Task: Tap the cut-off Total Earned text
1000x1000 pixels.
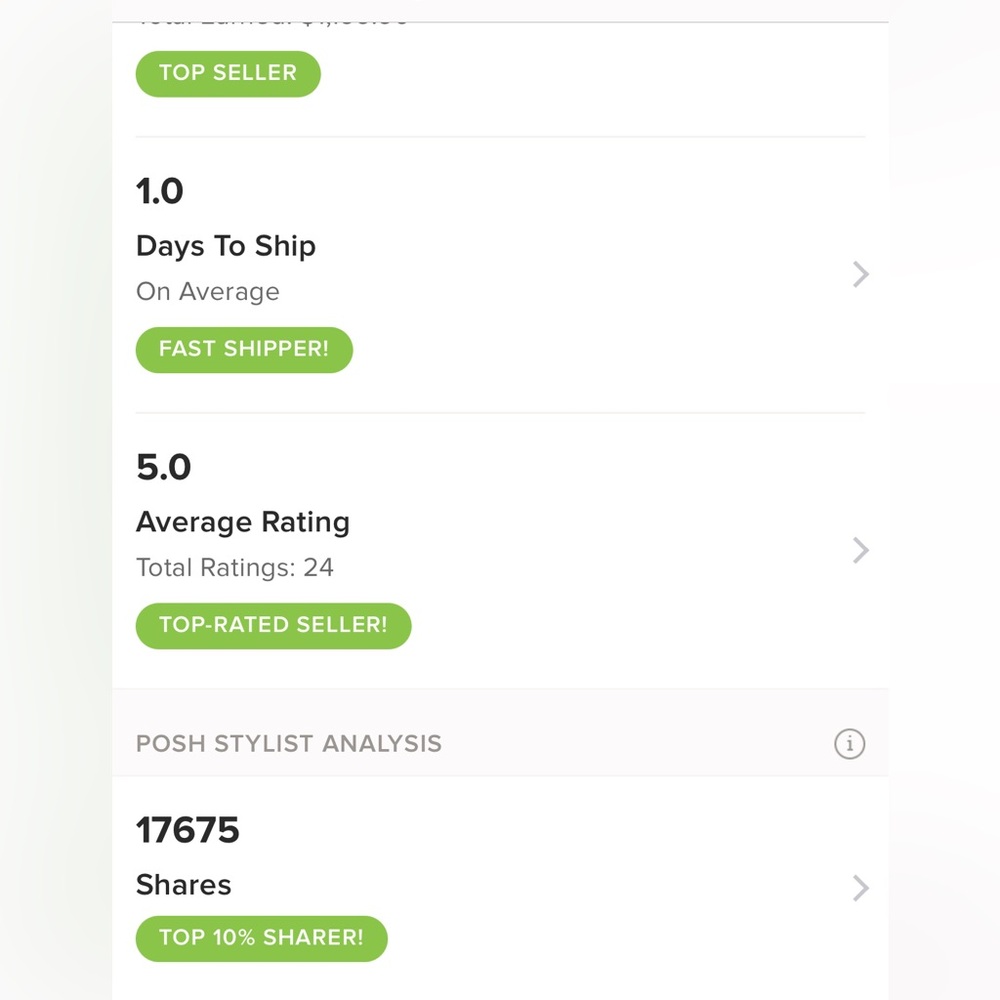Action: coord(272,22)
